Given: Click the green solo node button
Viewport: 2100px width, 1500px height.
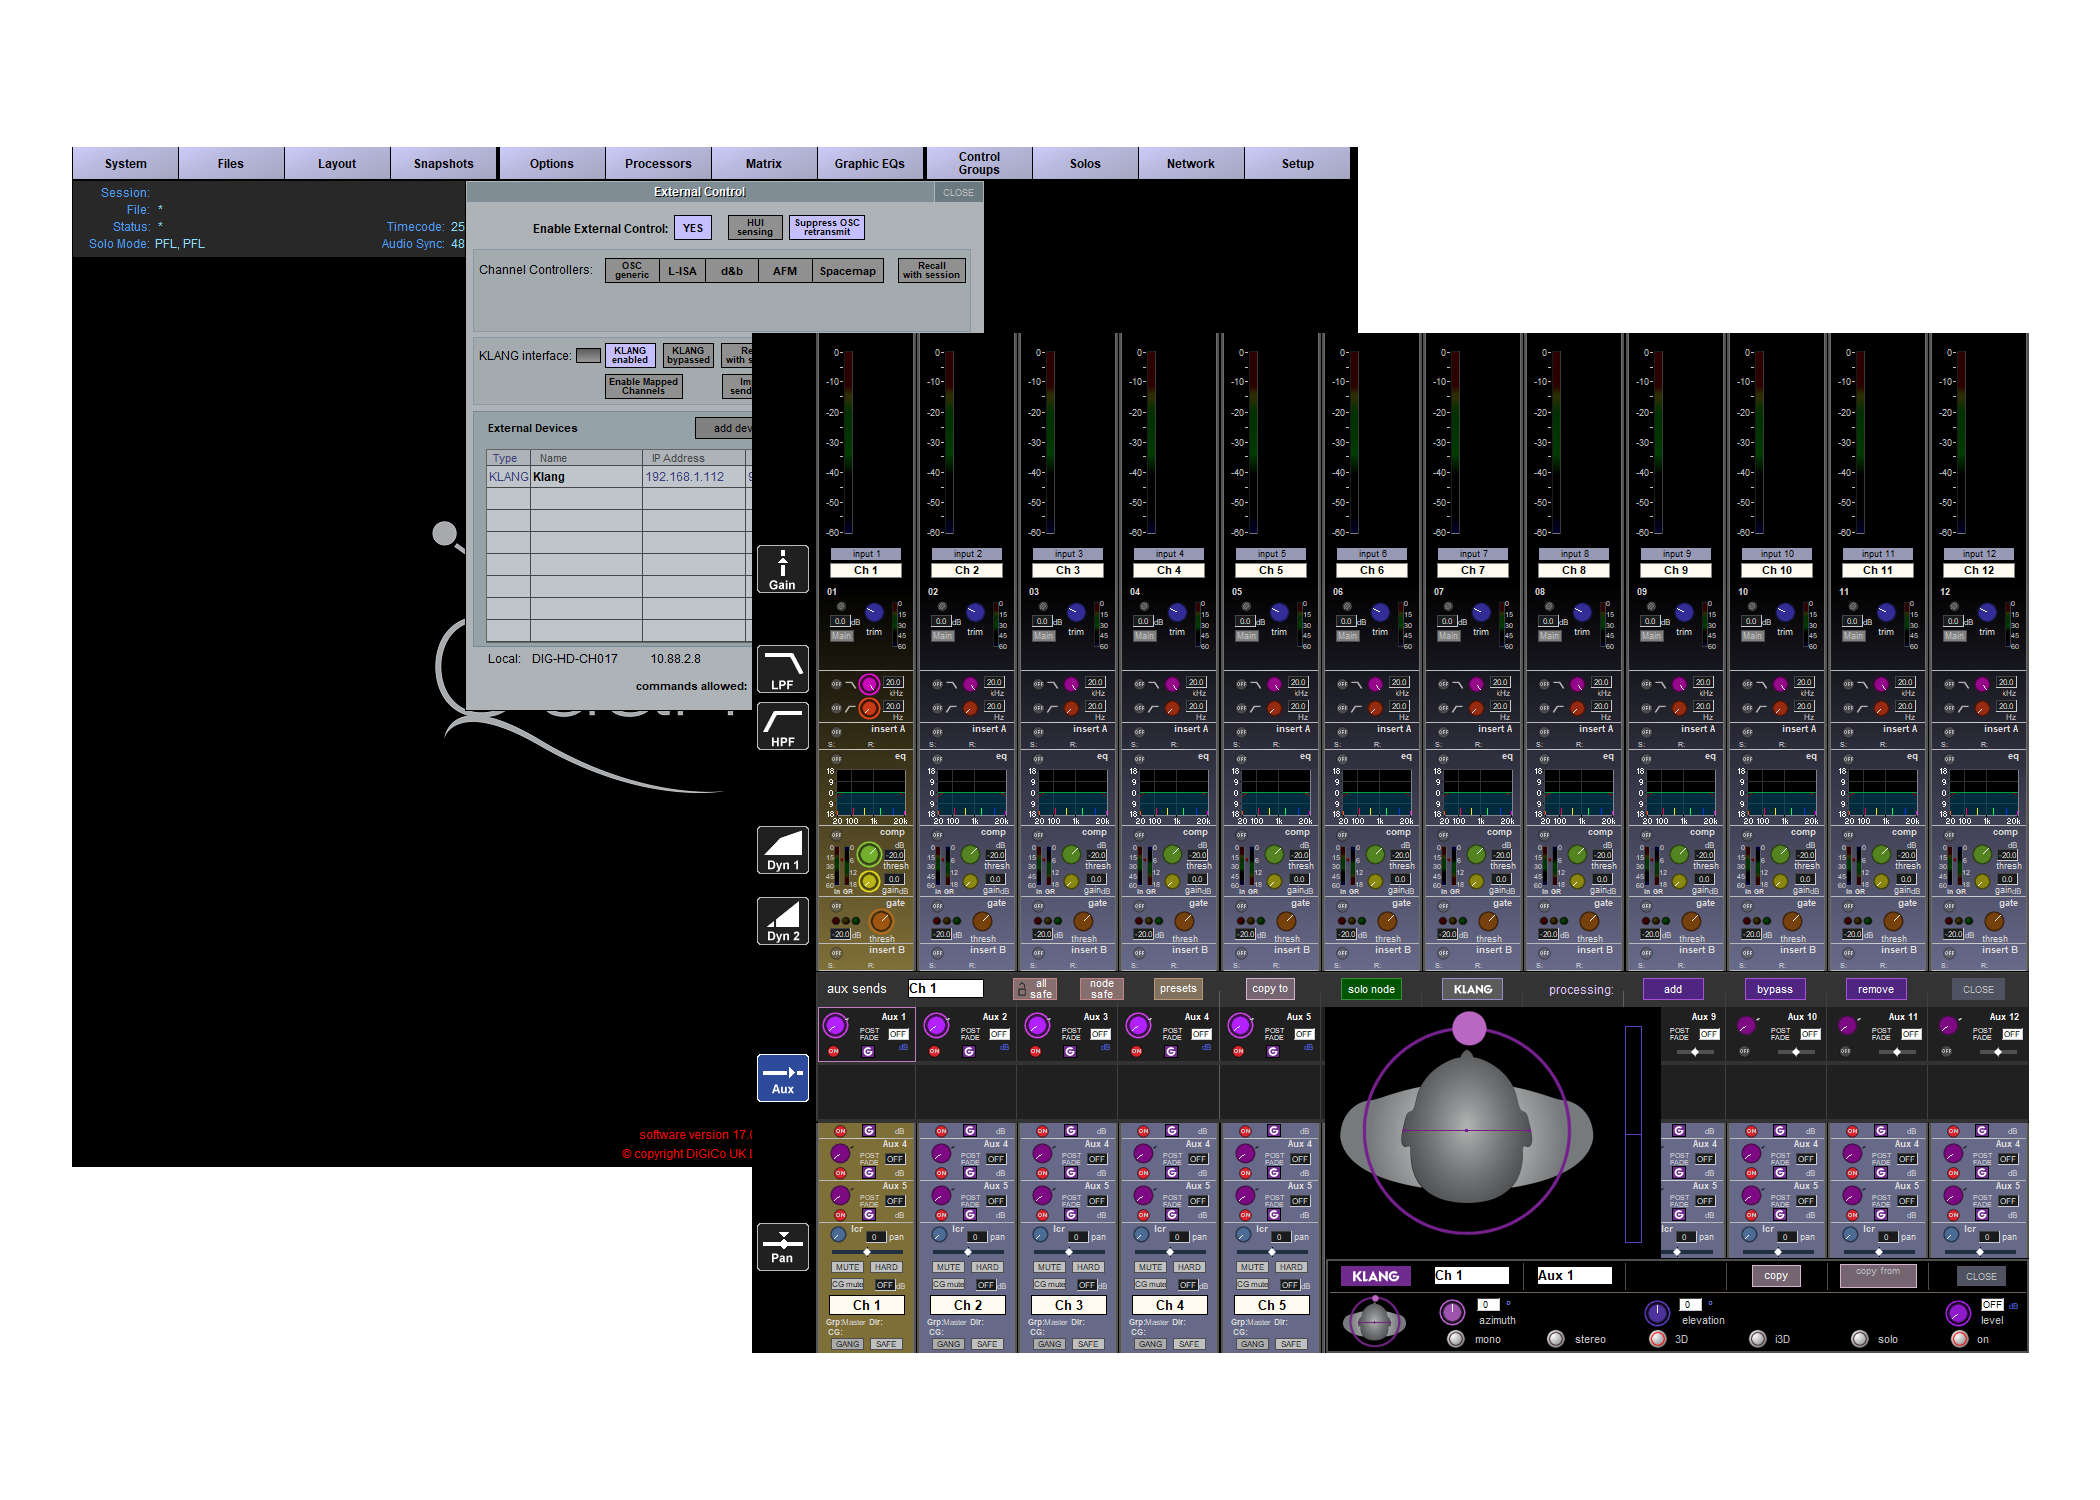Looking at the screenshot, I should click(x=1370, y=989).
